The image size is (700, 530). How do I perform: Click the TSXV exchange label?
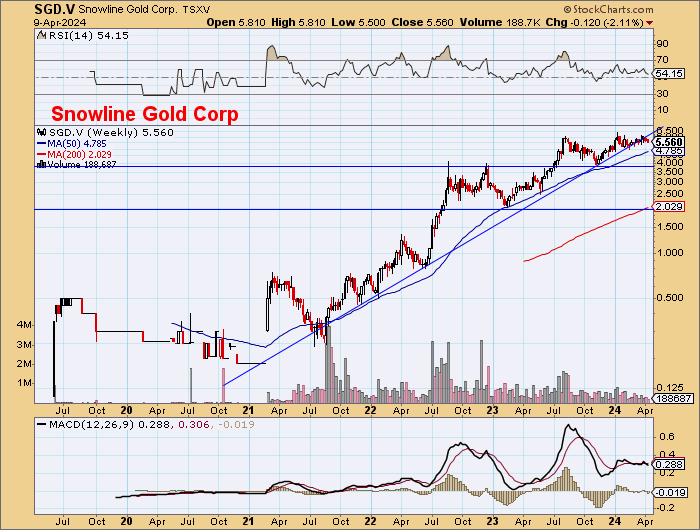point(196,9)
